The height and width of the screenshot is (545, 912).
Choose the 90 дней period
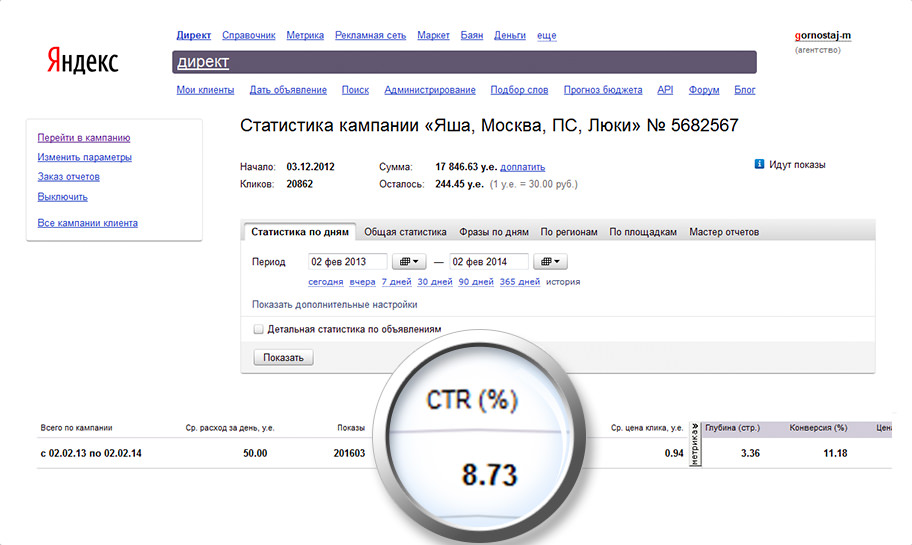coord(476,282)
